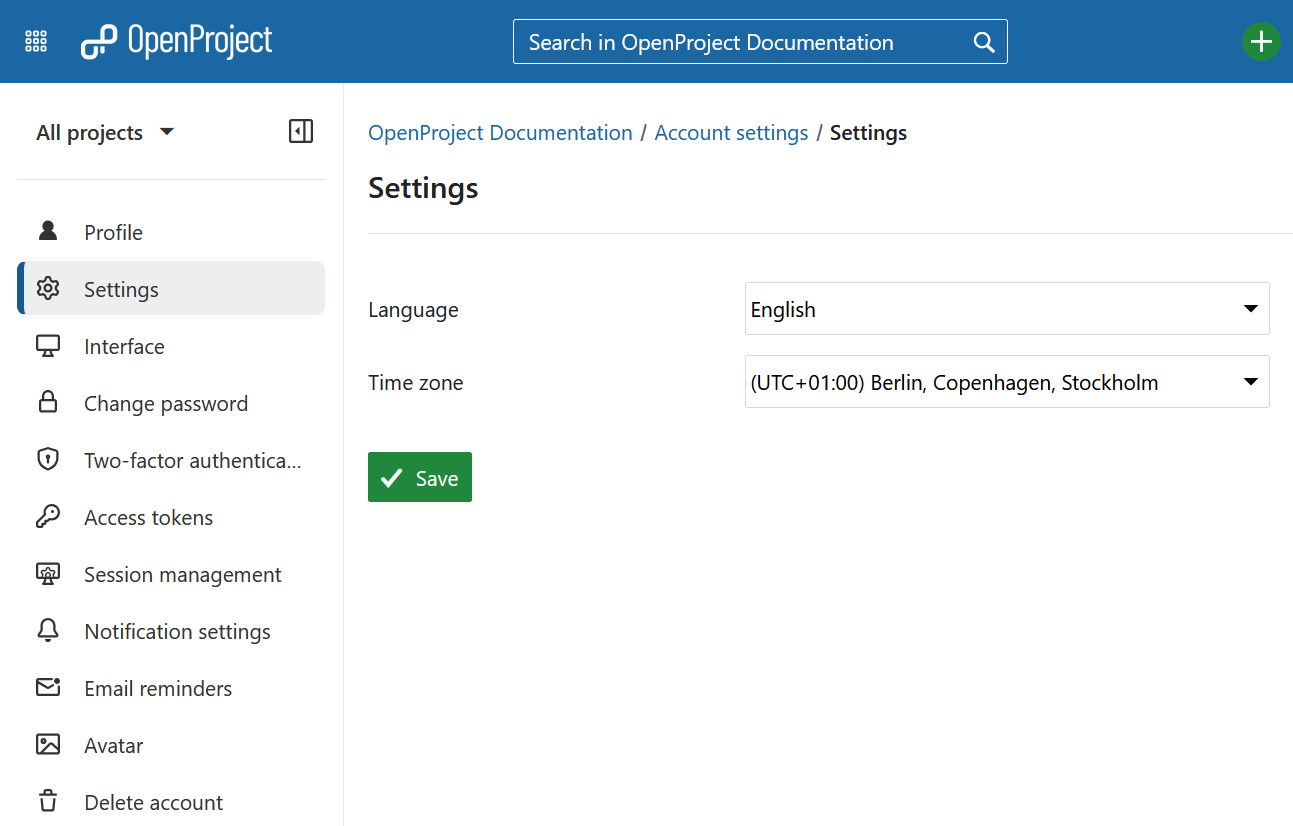
Task: Click the search magnifier icon
Action: [x=984, y=42]
